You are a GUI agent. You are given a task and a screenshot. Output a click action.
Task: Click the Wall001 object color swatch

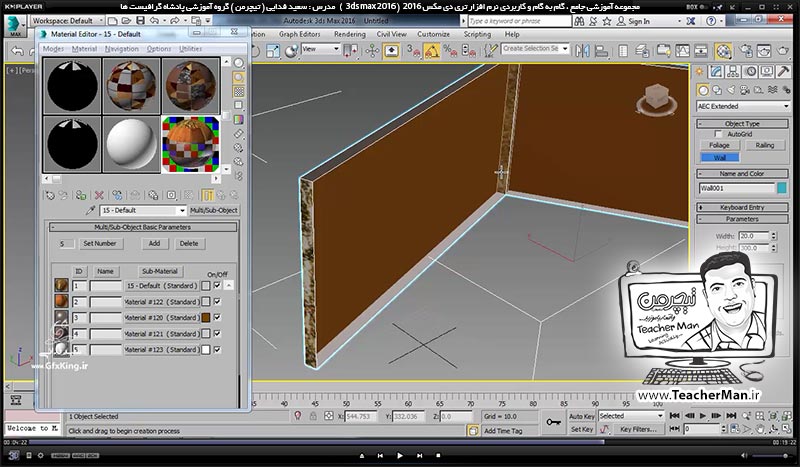[x=782, y=188]
